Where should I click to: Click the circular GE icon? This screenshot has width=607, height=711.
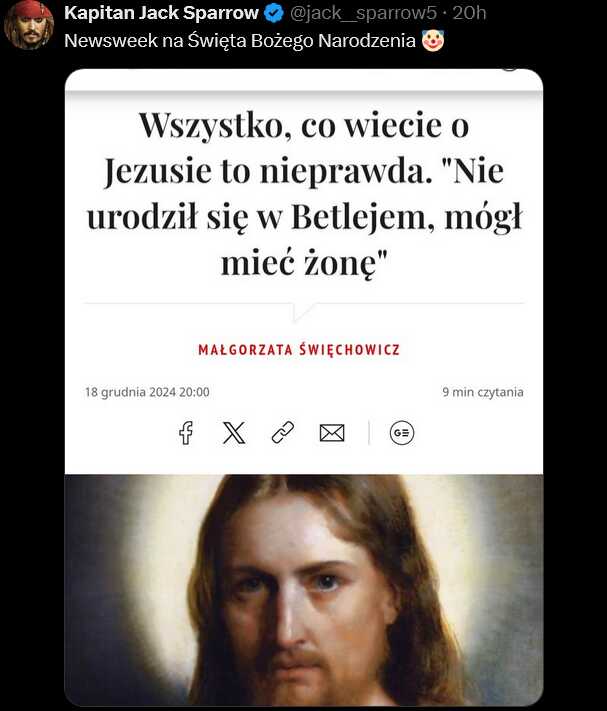click(x=402, y=433)
